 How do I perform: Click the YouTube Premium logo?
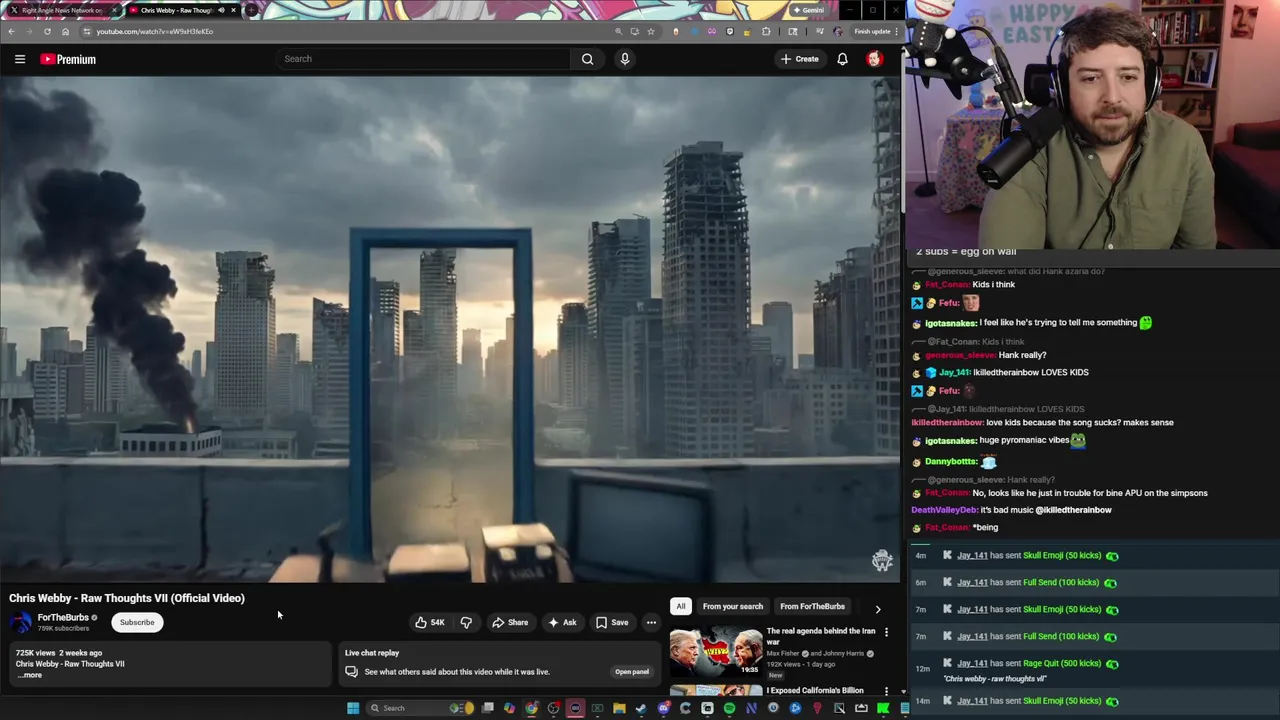tap(68, 59)
